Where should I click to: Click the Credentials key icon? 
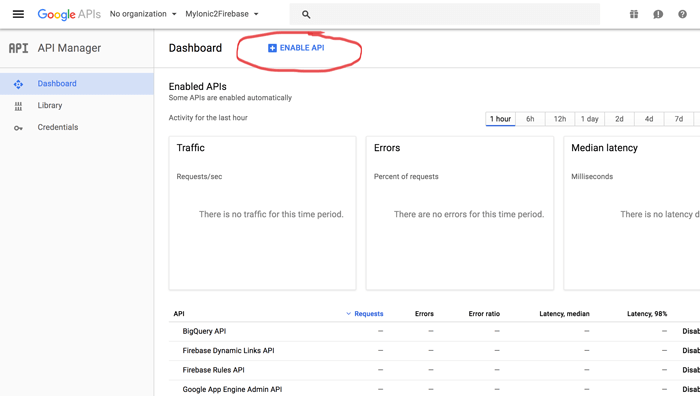[18, 128]
